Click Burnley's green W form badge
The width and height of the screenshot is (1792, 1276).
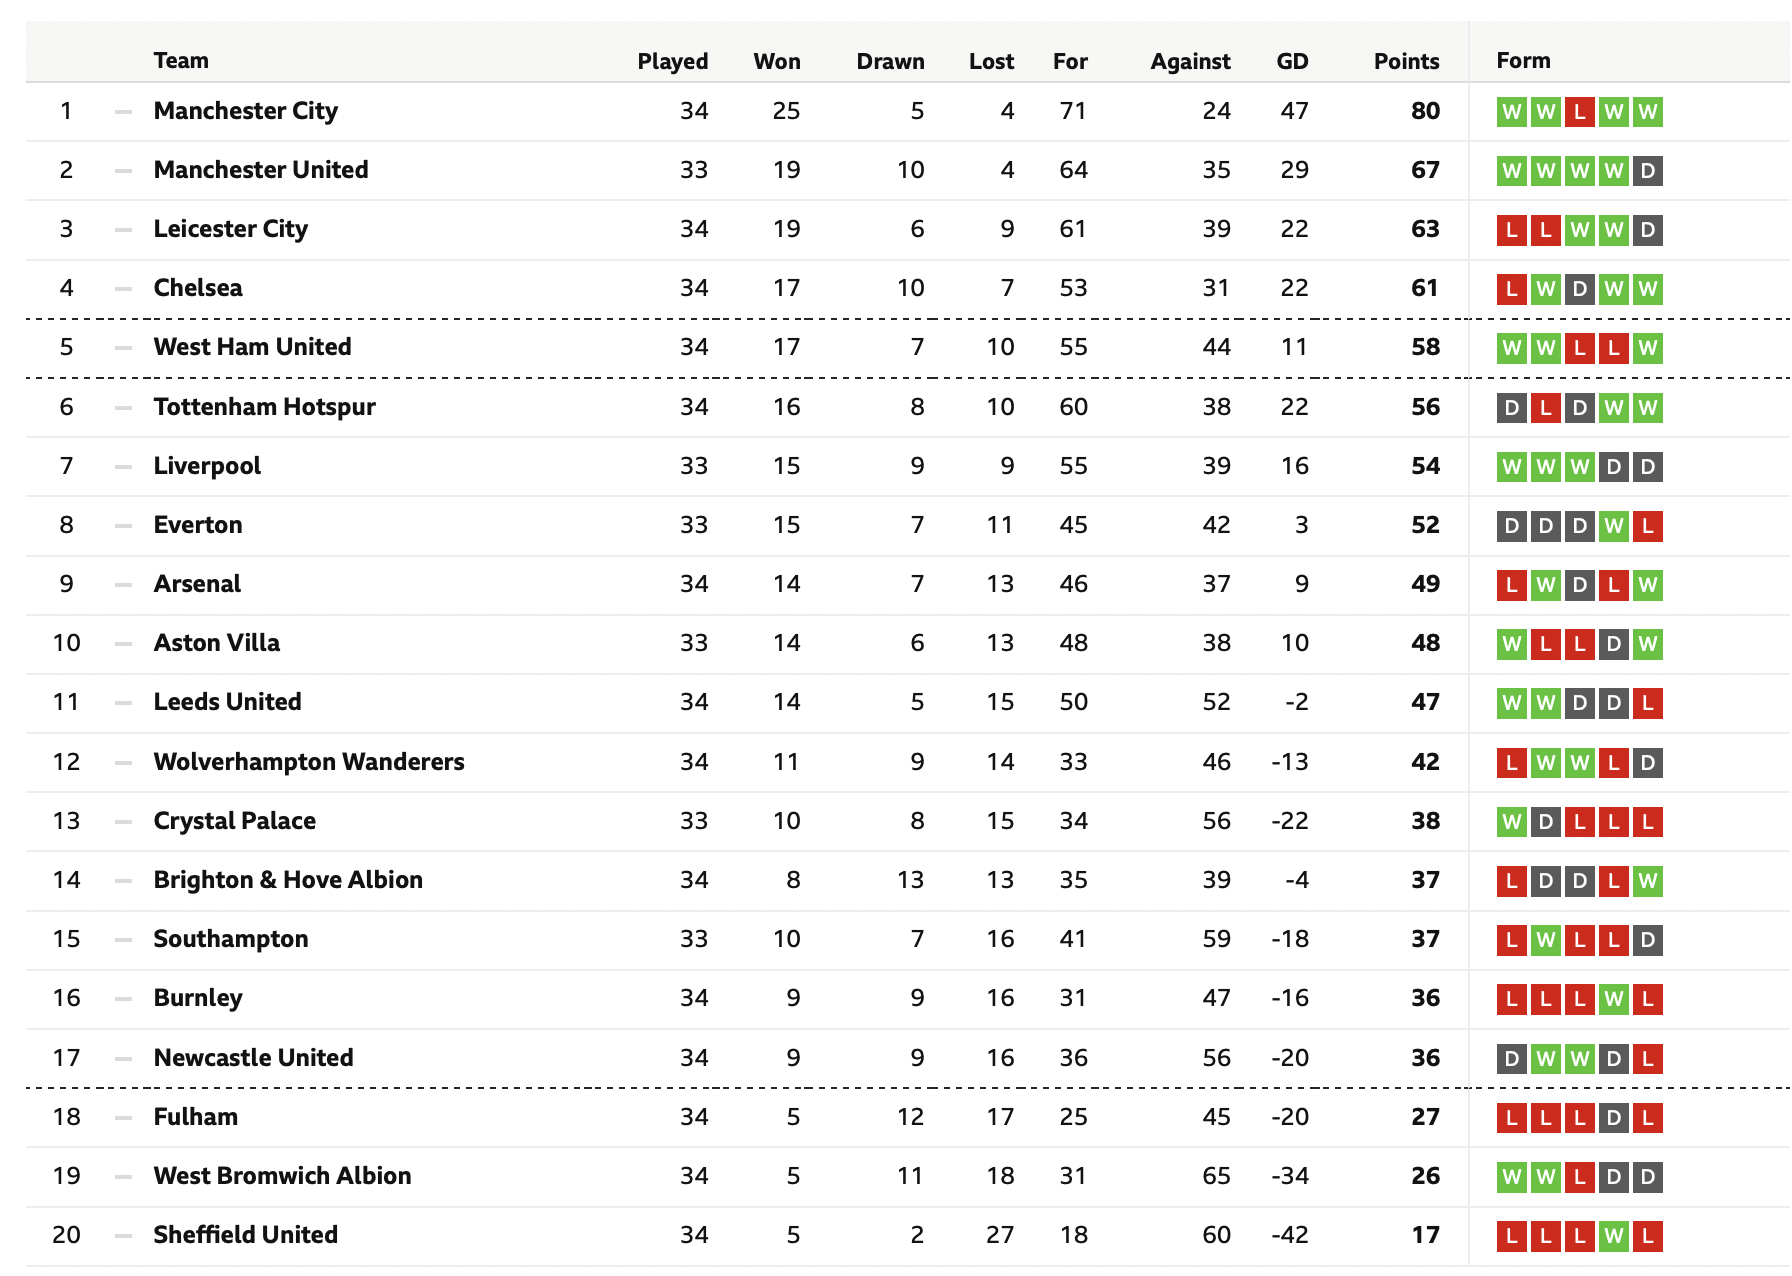coord(1613,999)
